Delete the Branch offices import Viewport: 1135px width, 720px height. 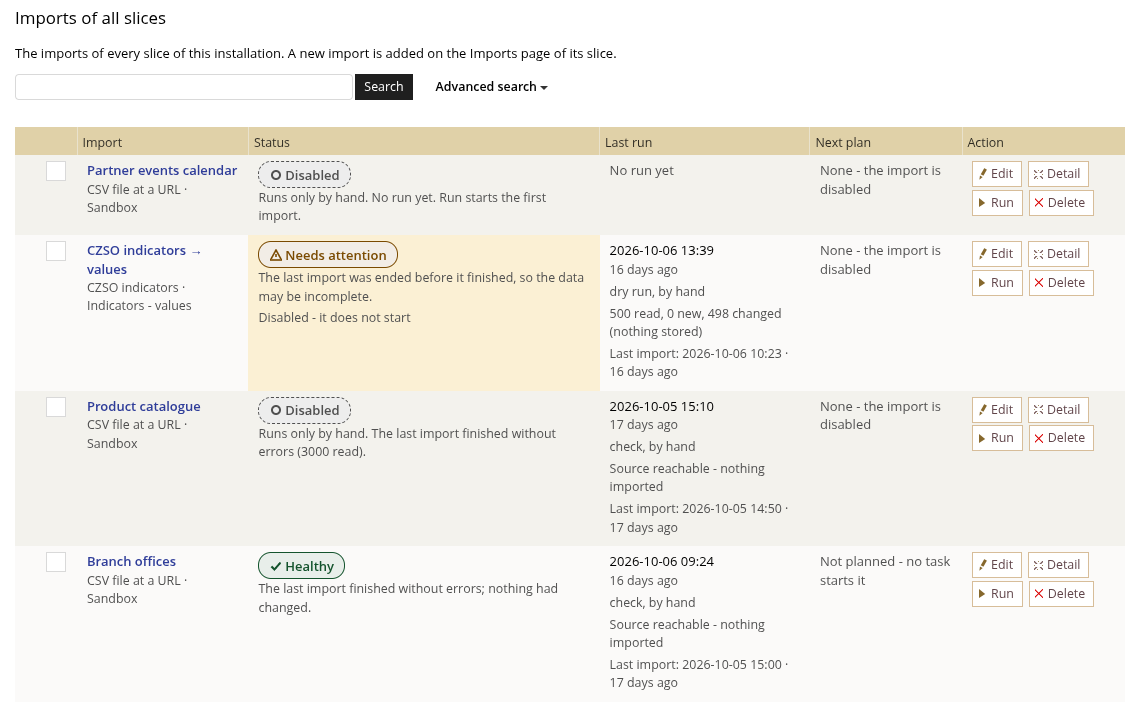[x=1060, y=594]
